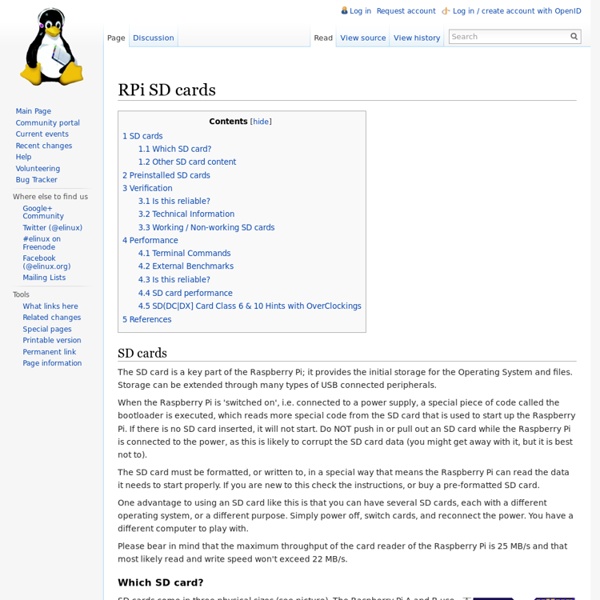Jump to 3.3 Working / Non-working SD cards

coord(206,228)
